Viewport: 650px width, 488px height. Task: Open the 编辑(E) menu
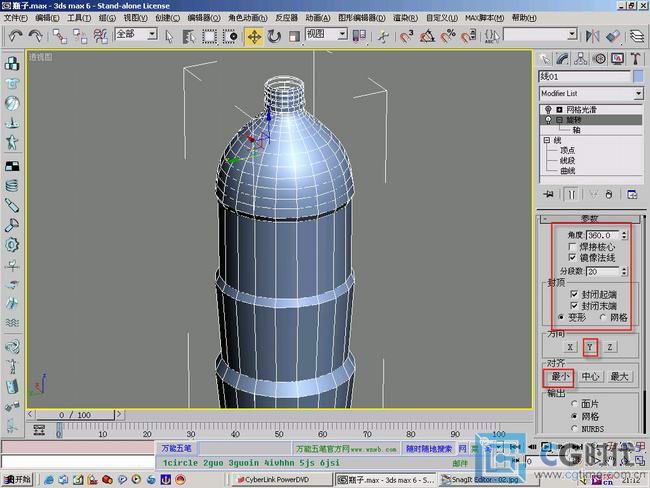tap(47, 18)
